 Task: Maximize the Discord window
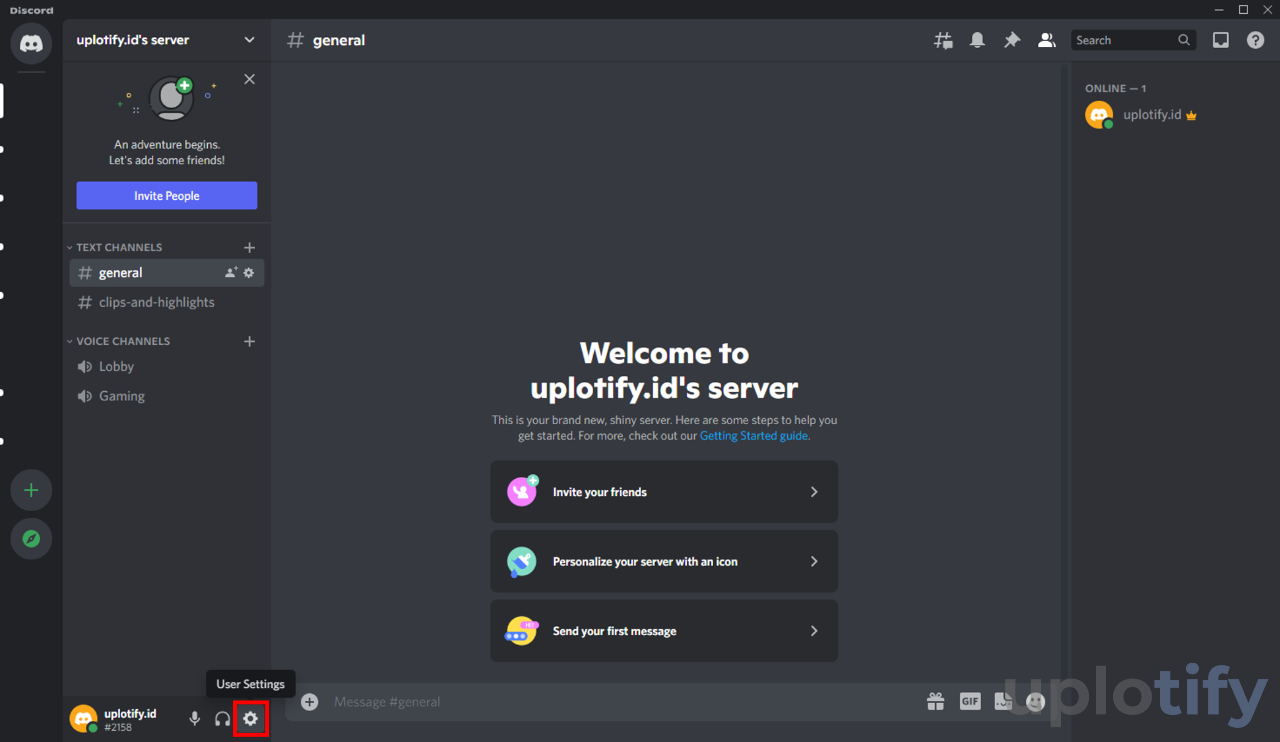(x=1243, y=9)
